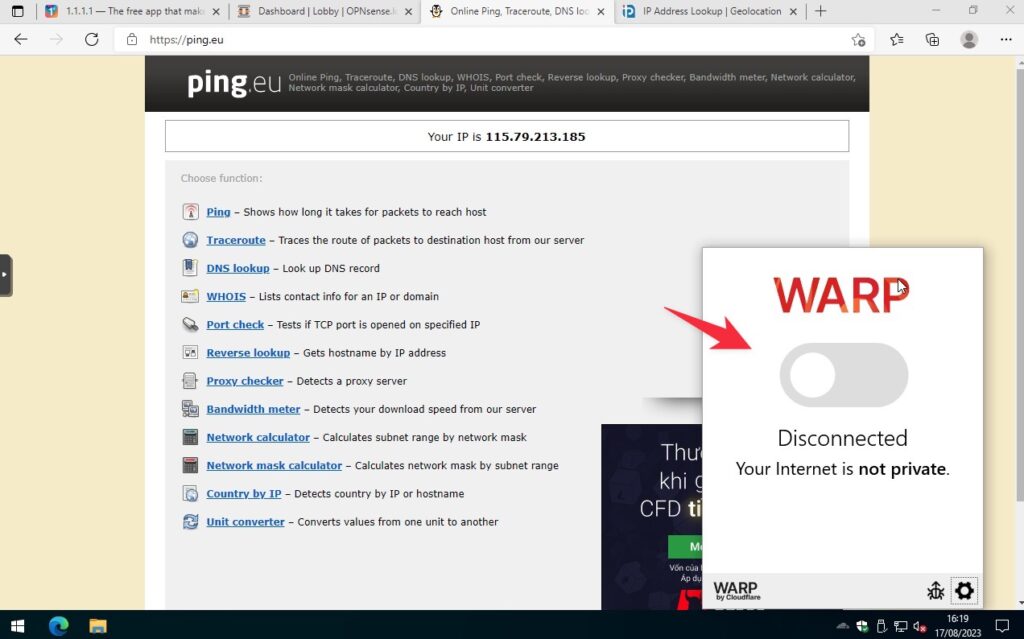Click the ping.eu site logo
The image size is (1024, 639).
pyautogui.click(x=234, y=84)
